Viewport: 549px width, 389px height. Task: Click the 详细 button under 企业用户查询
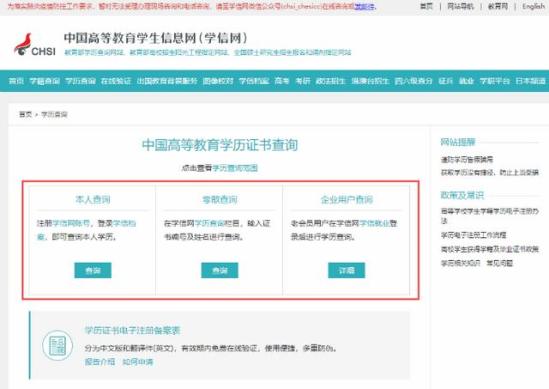346,270
